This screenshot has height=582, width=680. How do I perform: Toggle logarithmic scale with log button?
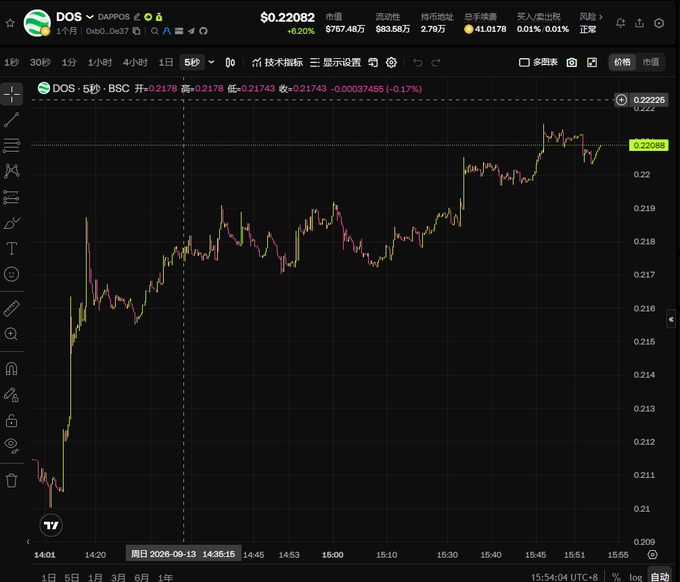click(x=635, y=577)
